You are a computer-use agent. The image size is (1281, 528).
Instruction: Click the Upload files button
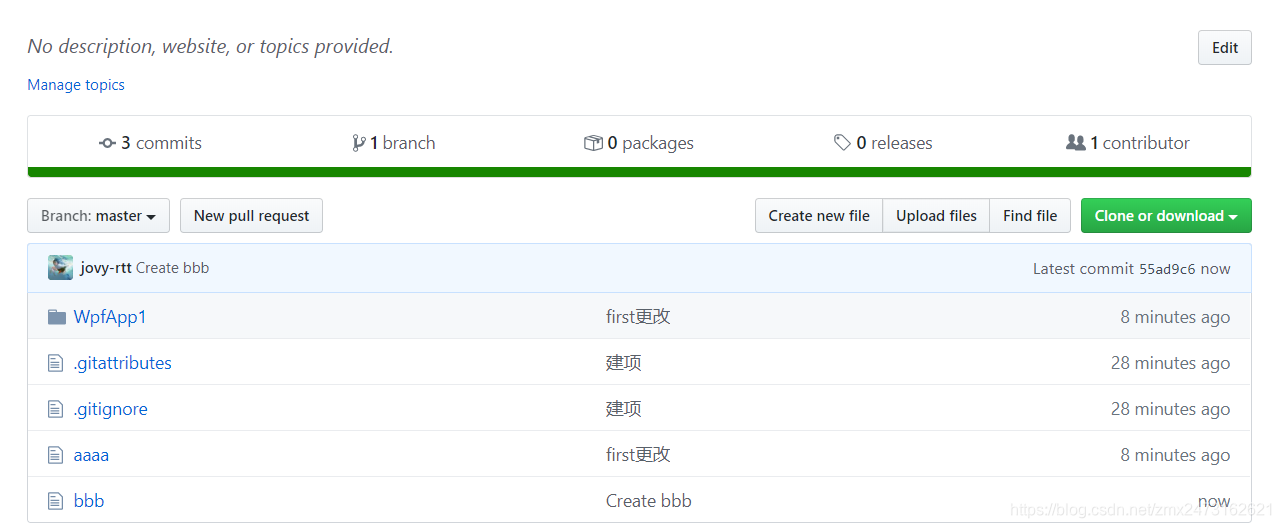936,216
